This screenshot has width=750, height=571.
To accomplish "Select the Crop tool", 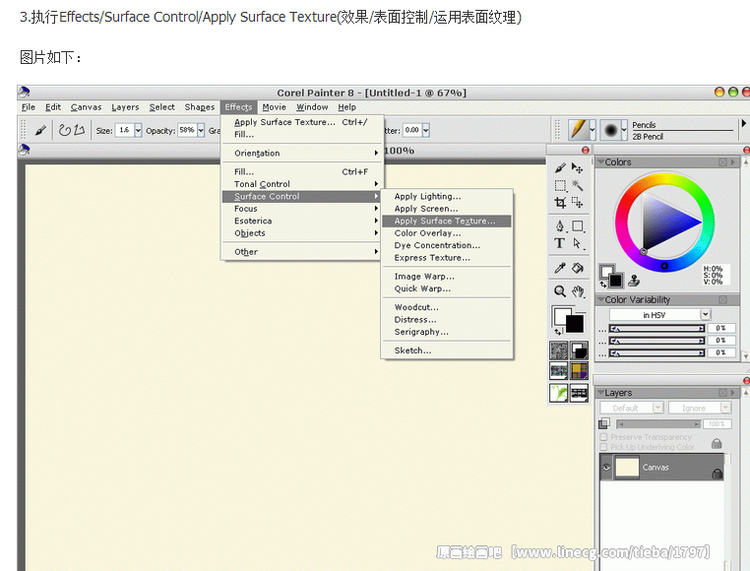I will (560, 203).
